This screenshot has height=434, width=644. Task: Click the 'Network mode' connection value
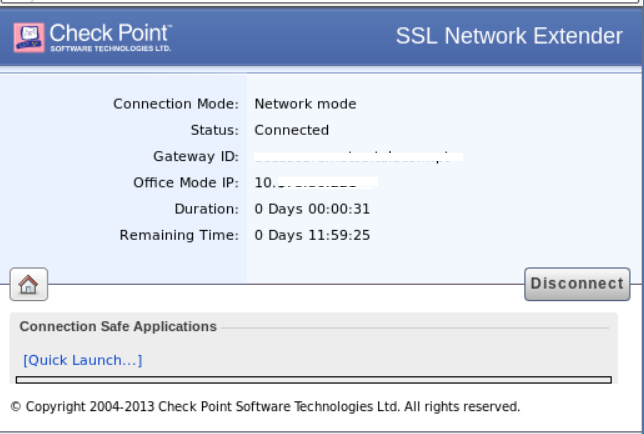coord(305,104)
